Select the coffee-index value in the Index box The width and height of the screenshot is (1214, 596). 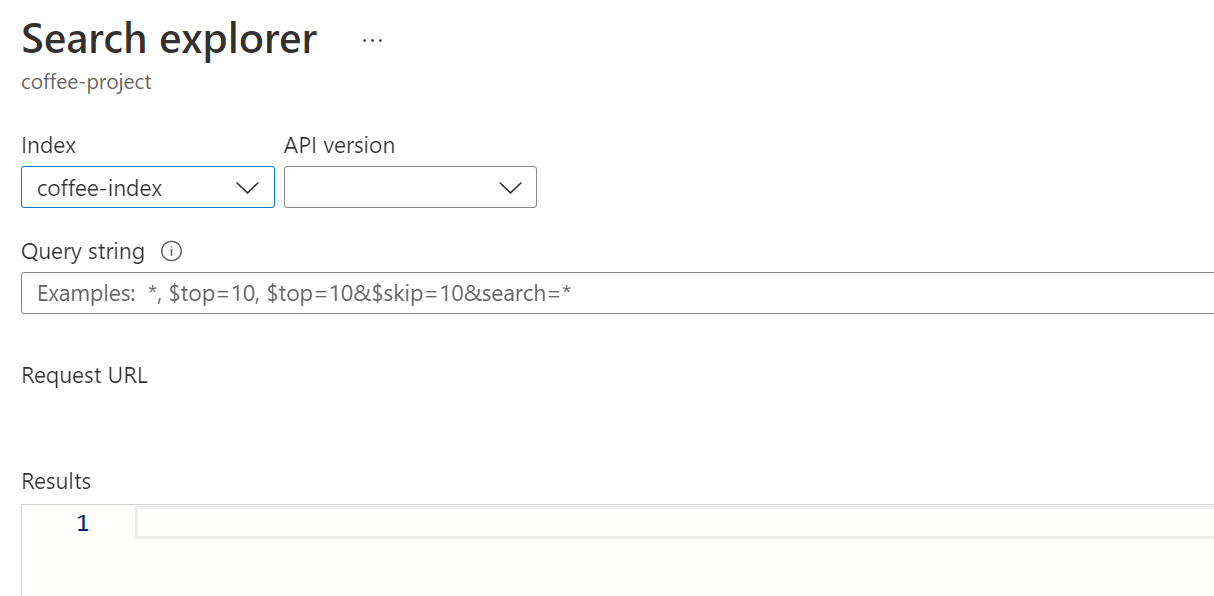tap(100, 188)
